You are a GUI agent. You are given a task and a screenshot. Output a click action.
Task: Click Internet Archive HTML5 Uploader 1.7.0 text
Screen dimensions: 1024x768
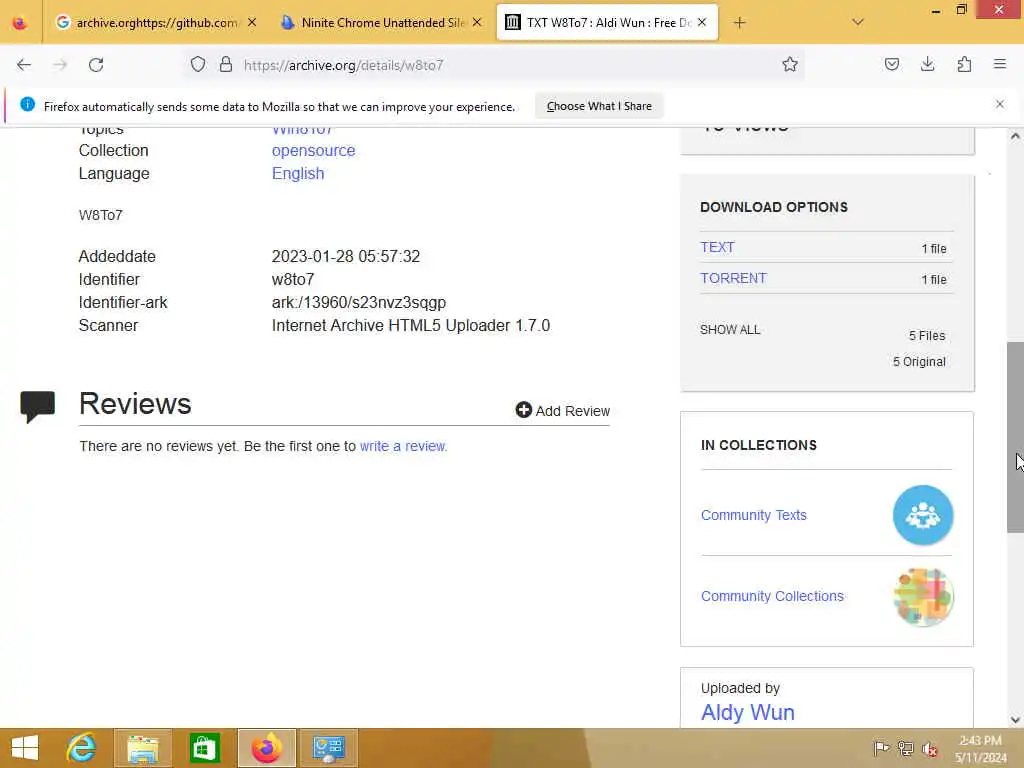[411, 325]
